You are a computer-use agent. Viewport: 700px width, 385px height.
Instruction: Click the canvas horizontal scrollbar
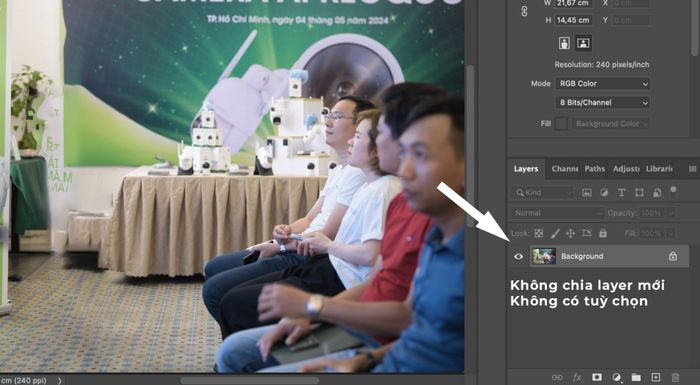(250, 381)
